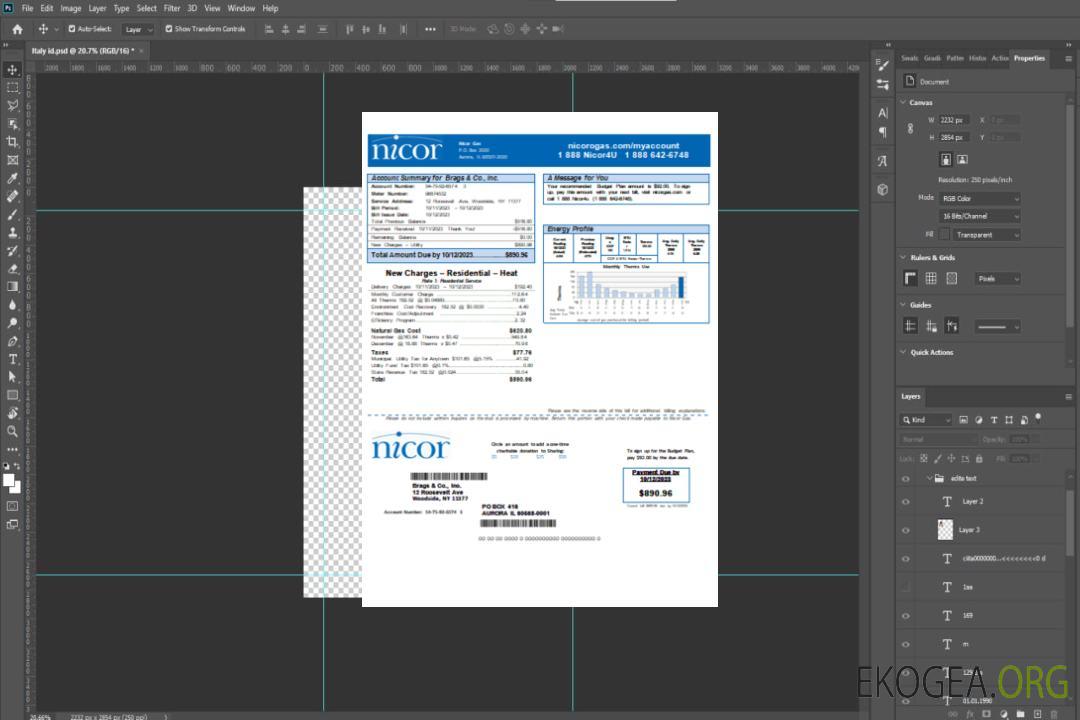
Task: Switch to the Swatches panel tab
Action: coord(909,58)
